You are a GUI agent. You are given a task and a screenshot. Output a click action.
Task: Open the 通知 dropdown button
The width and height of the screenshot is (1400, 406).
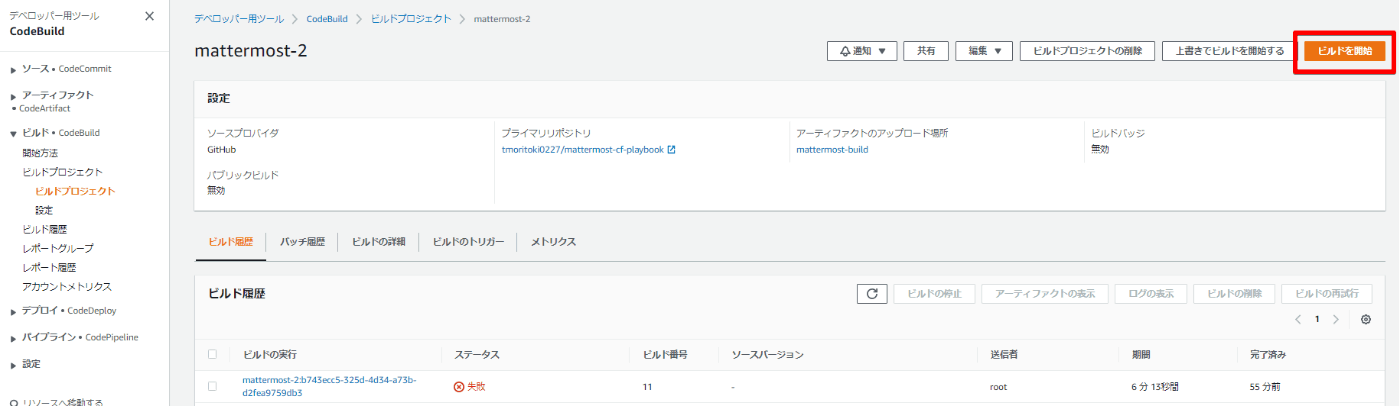862,51
